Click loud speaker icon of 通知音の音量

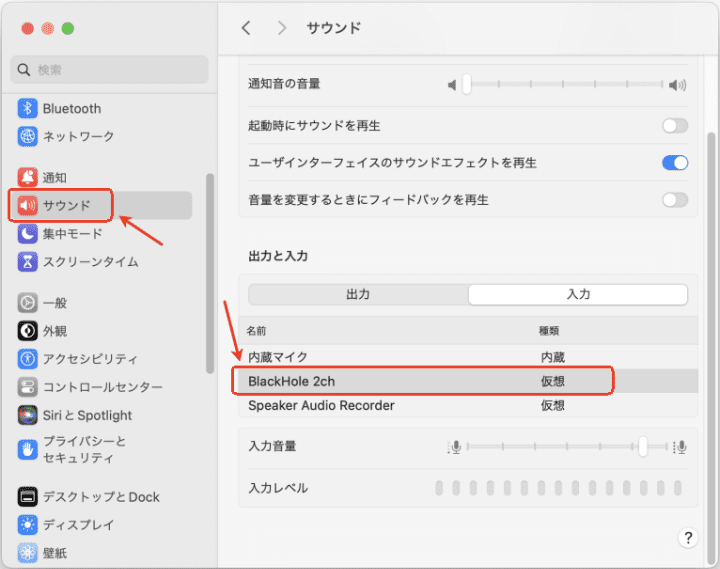click(x=677, y=85)
